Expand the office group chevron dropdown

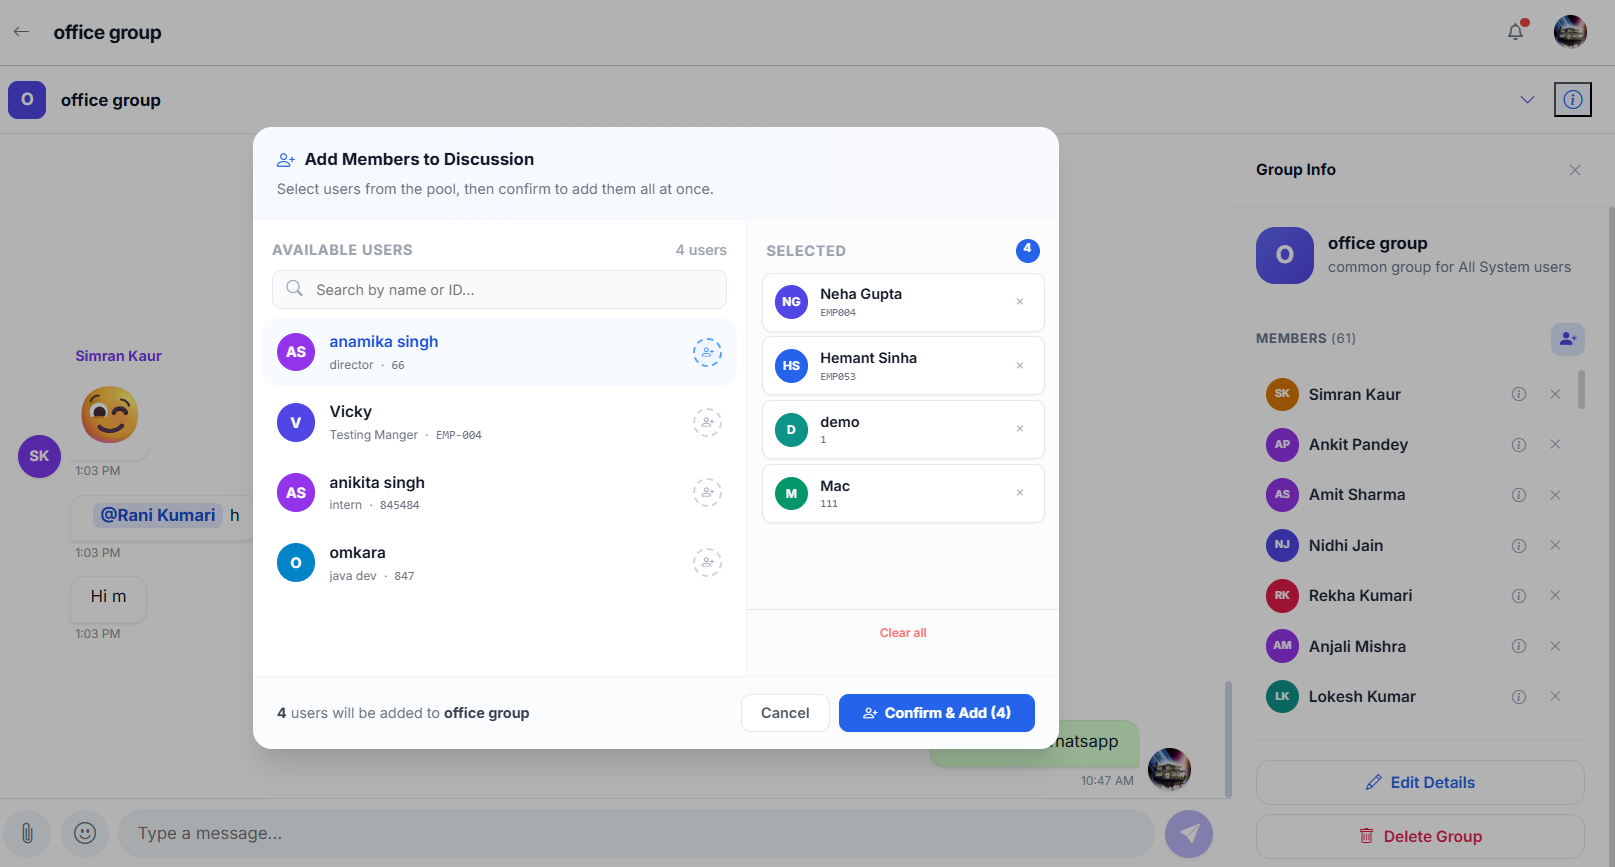[1527, 100]
